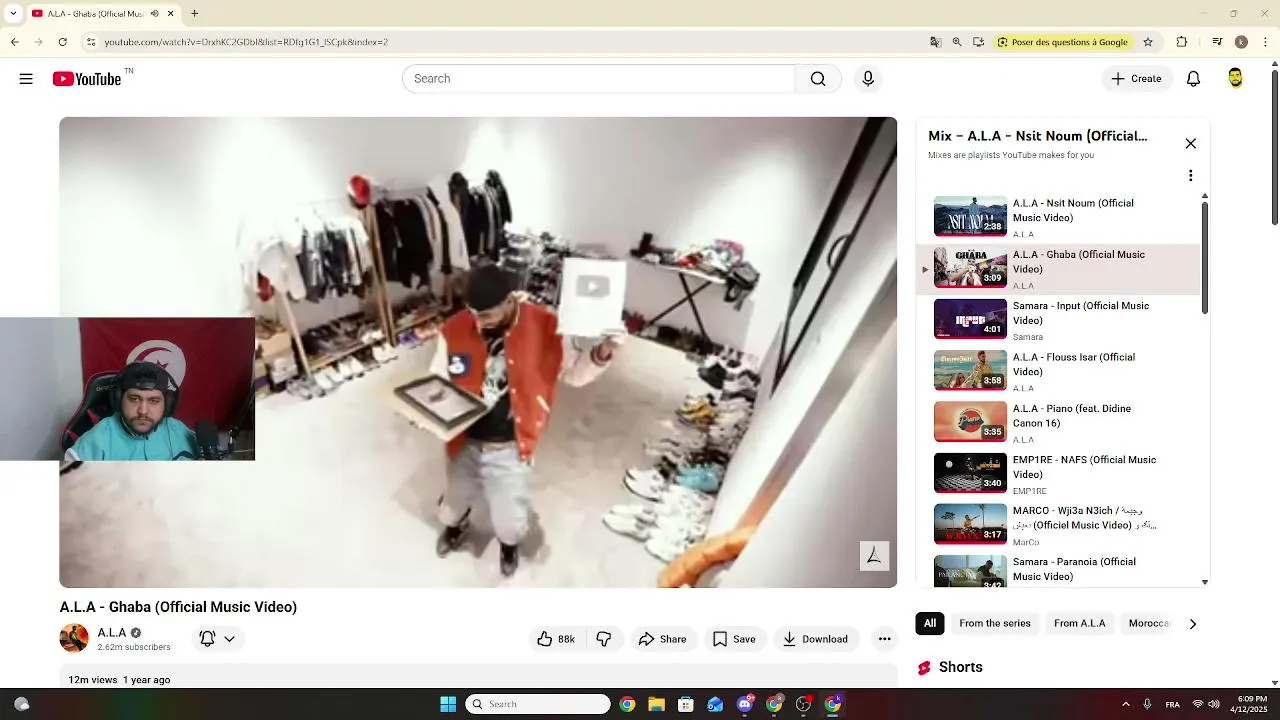Open Mix playlist three-dot options
1280x720 pixels.
pyautogui.click(x=1190, y=176)
